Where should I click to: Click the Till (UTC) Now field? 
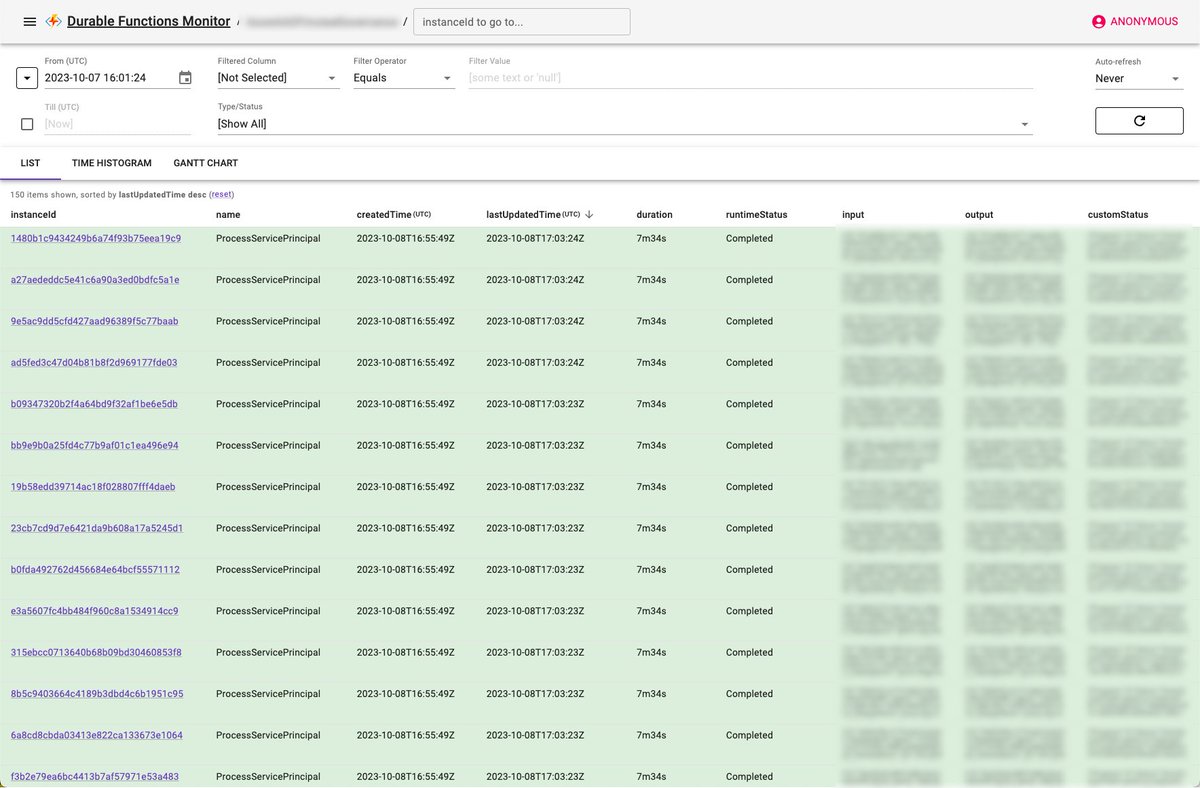[118, 124]
